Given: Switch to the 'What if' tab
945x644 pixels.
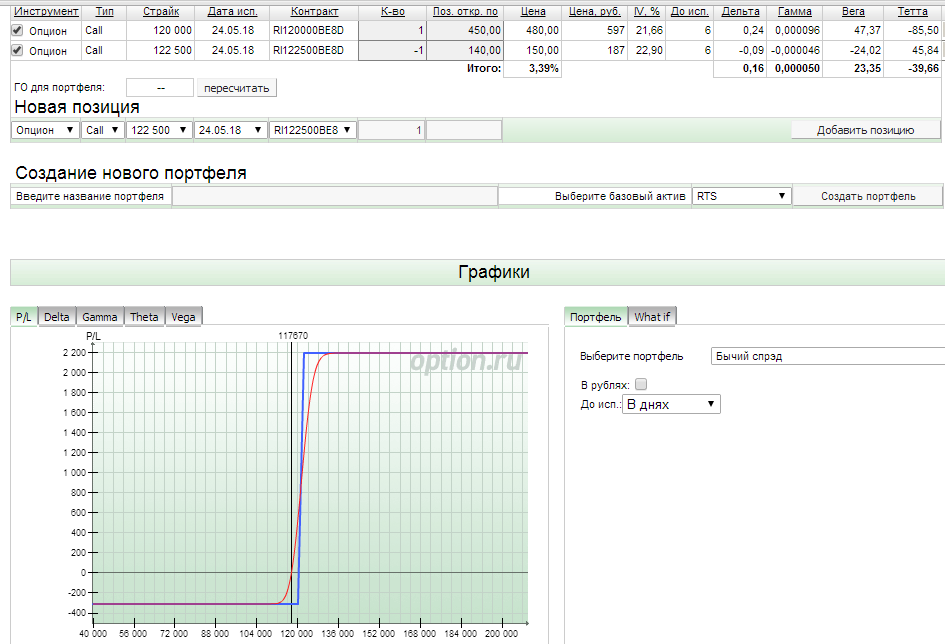Looking at the screenshot, I should (x=652, y=317).
